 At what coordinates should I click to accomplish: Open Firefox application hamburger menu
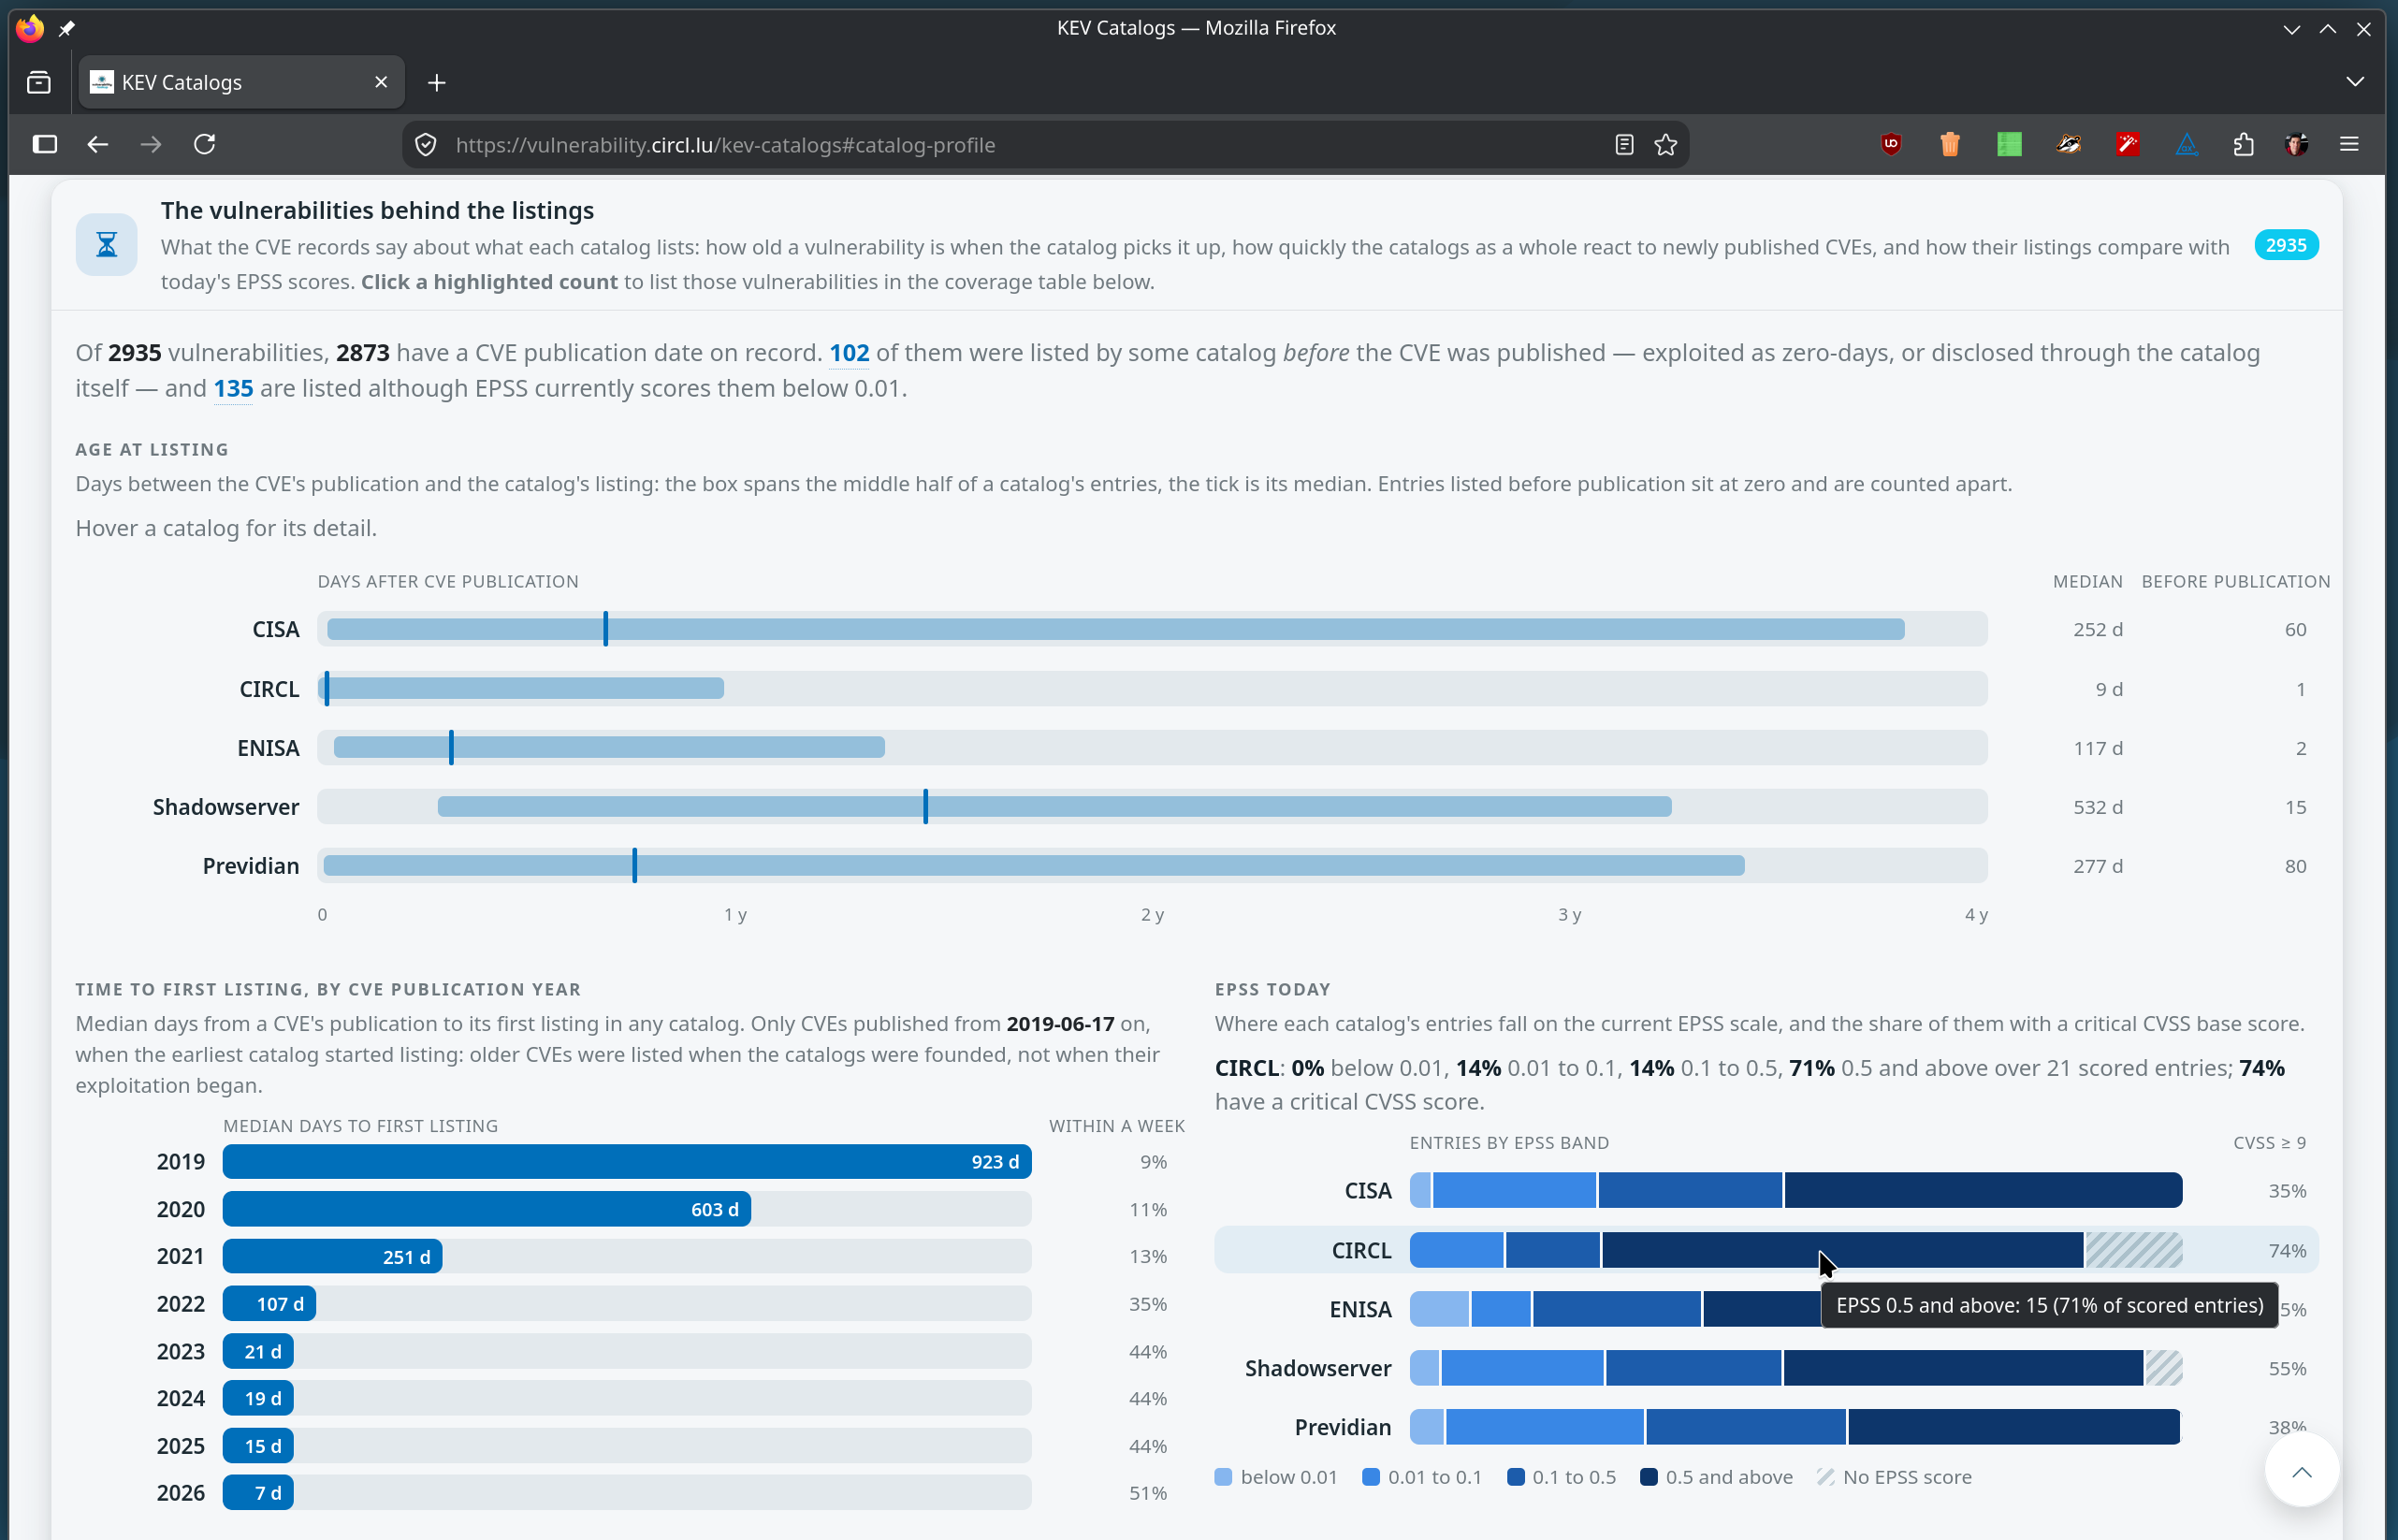2349,144
